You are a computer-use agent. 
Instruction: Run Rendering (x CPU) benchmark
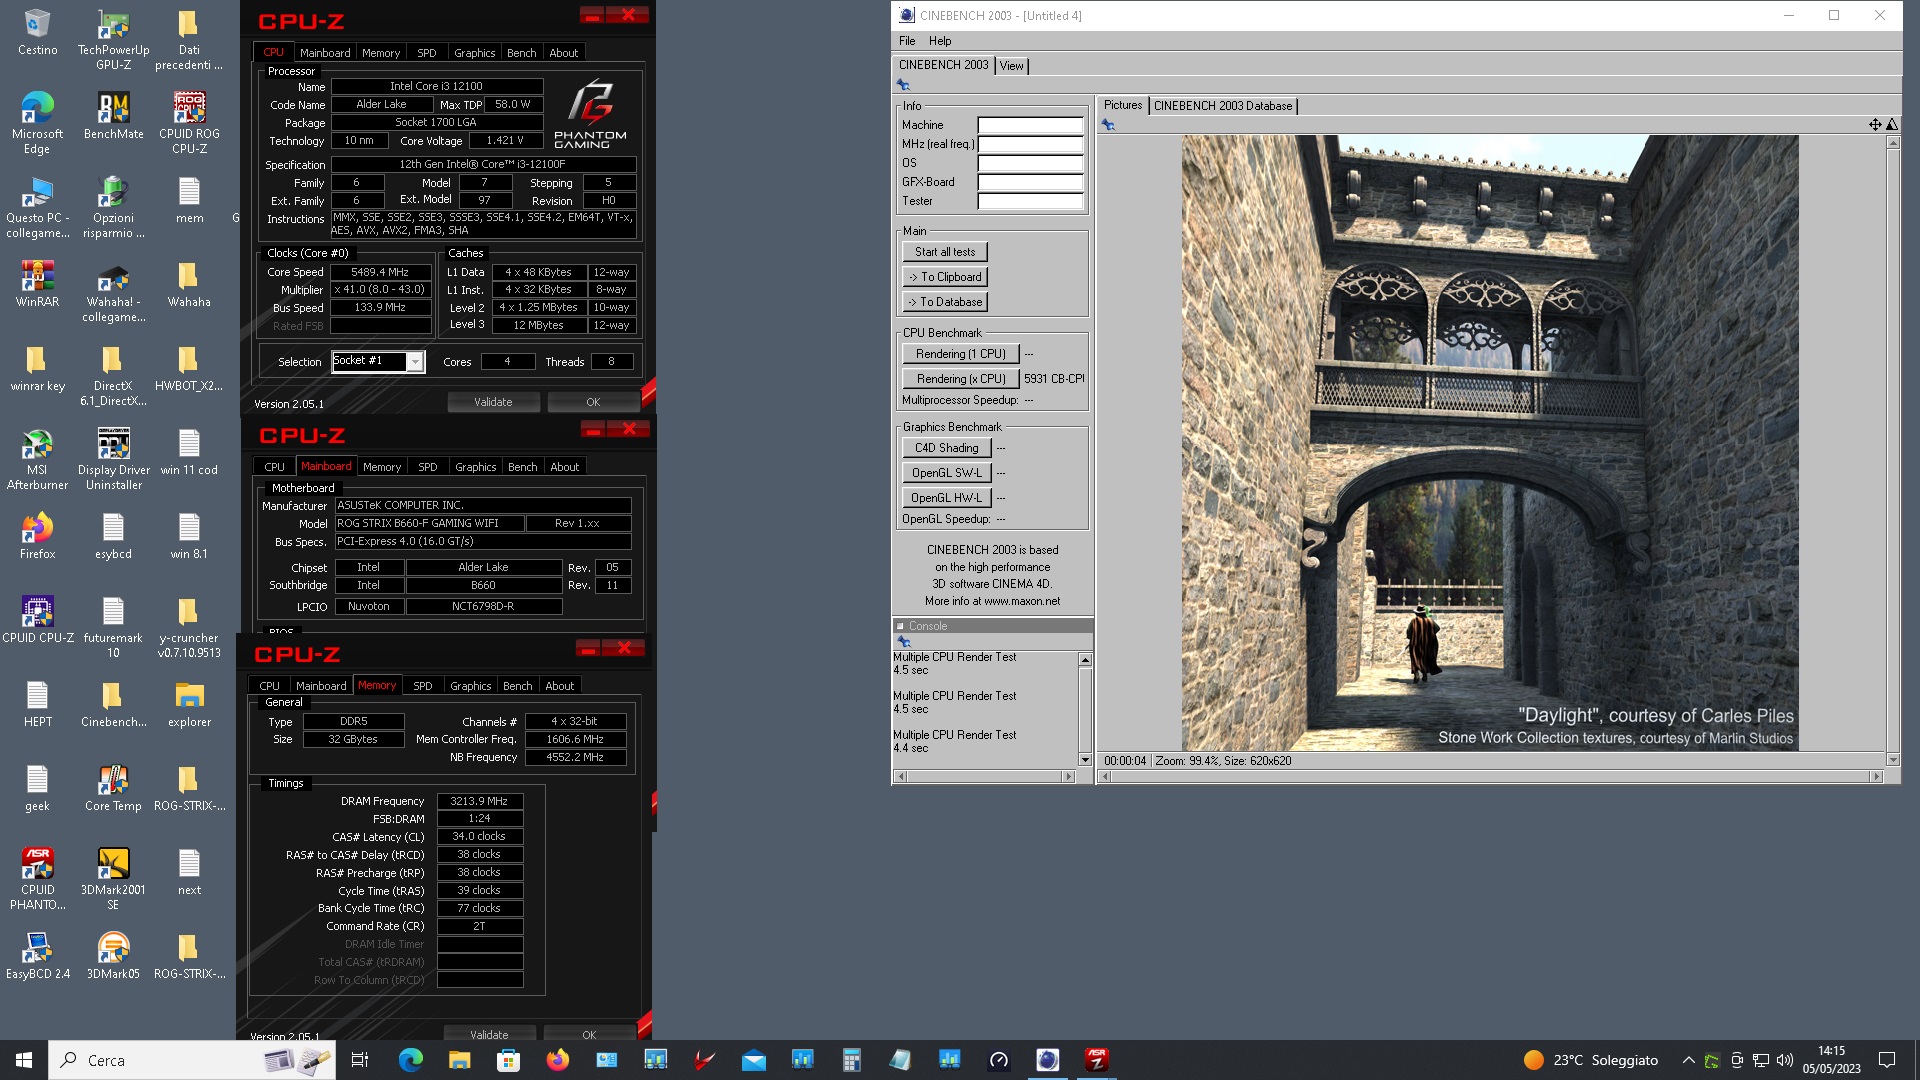pyautogui.click(x=961, y=379)
